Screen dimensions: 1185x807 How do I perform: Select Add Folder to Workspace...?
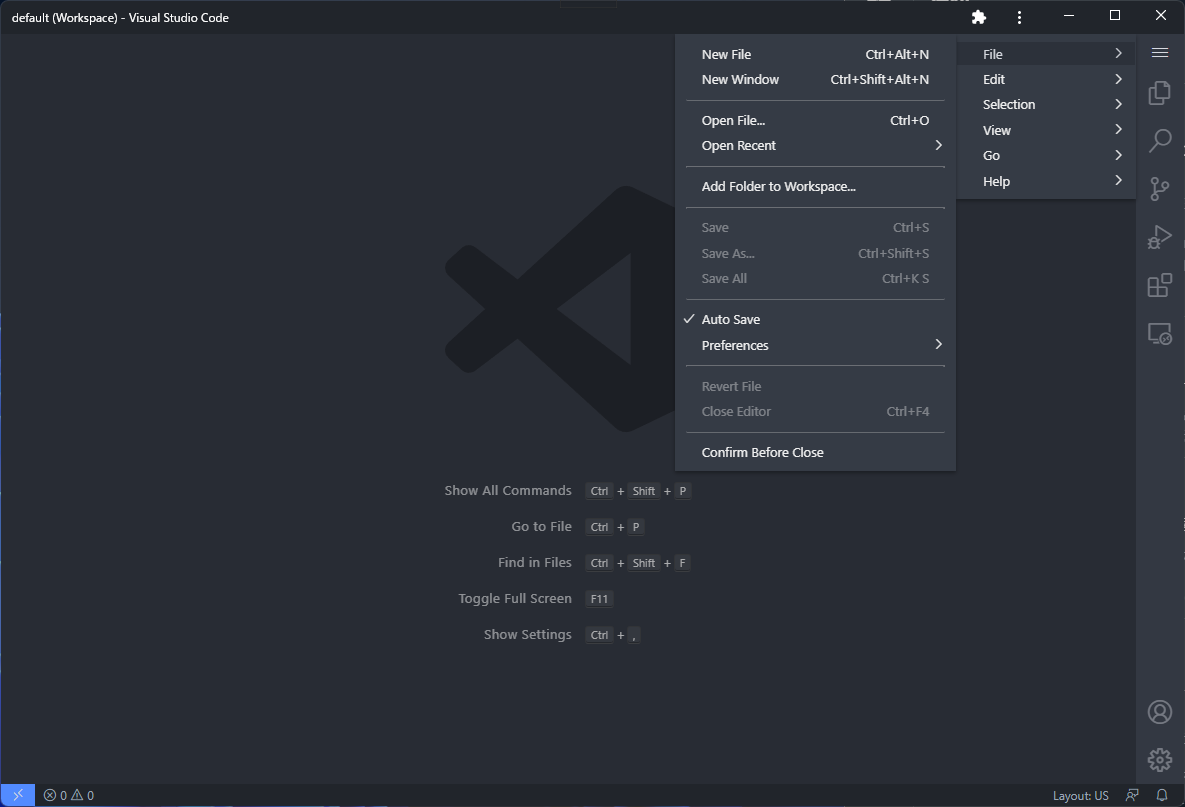(x=815, y=187)
